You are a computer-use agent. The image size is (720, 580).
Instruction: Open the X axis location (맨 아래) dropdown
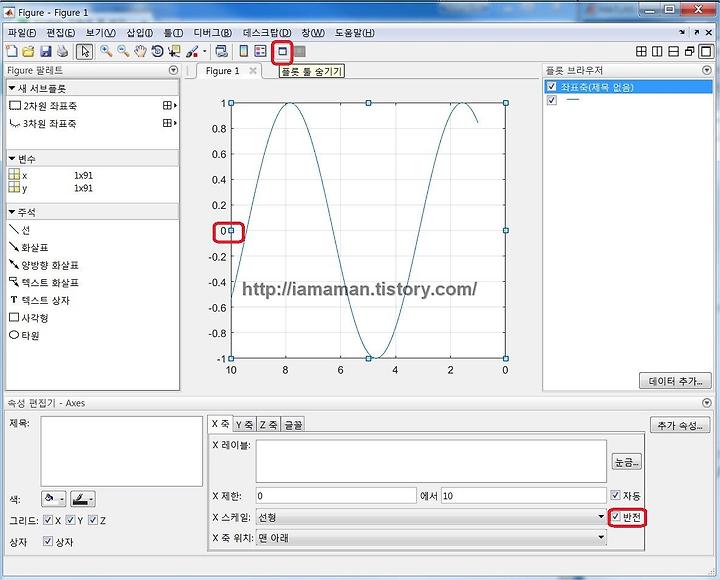click(x=431, y=537)
